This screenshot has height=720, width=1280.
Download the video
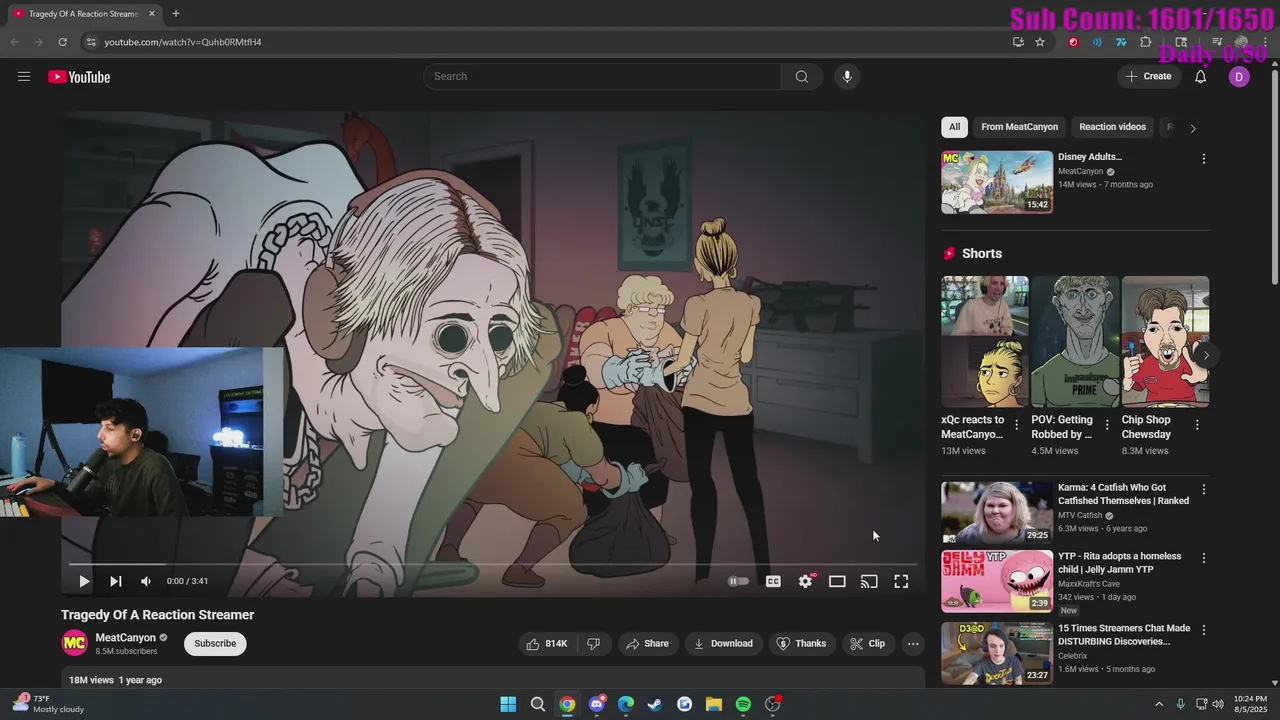(723, 644)
